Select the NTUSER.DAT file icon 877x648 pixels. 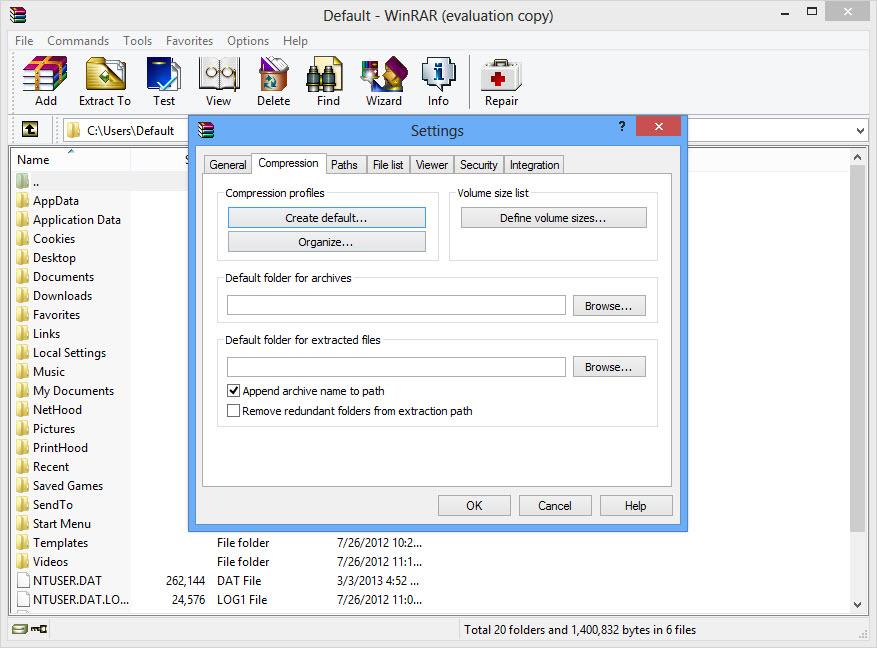coord(23,580)
